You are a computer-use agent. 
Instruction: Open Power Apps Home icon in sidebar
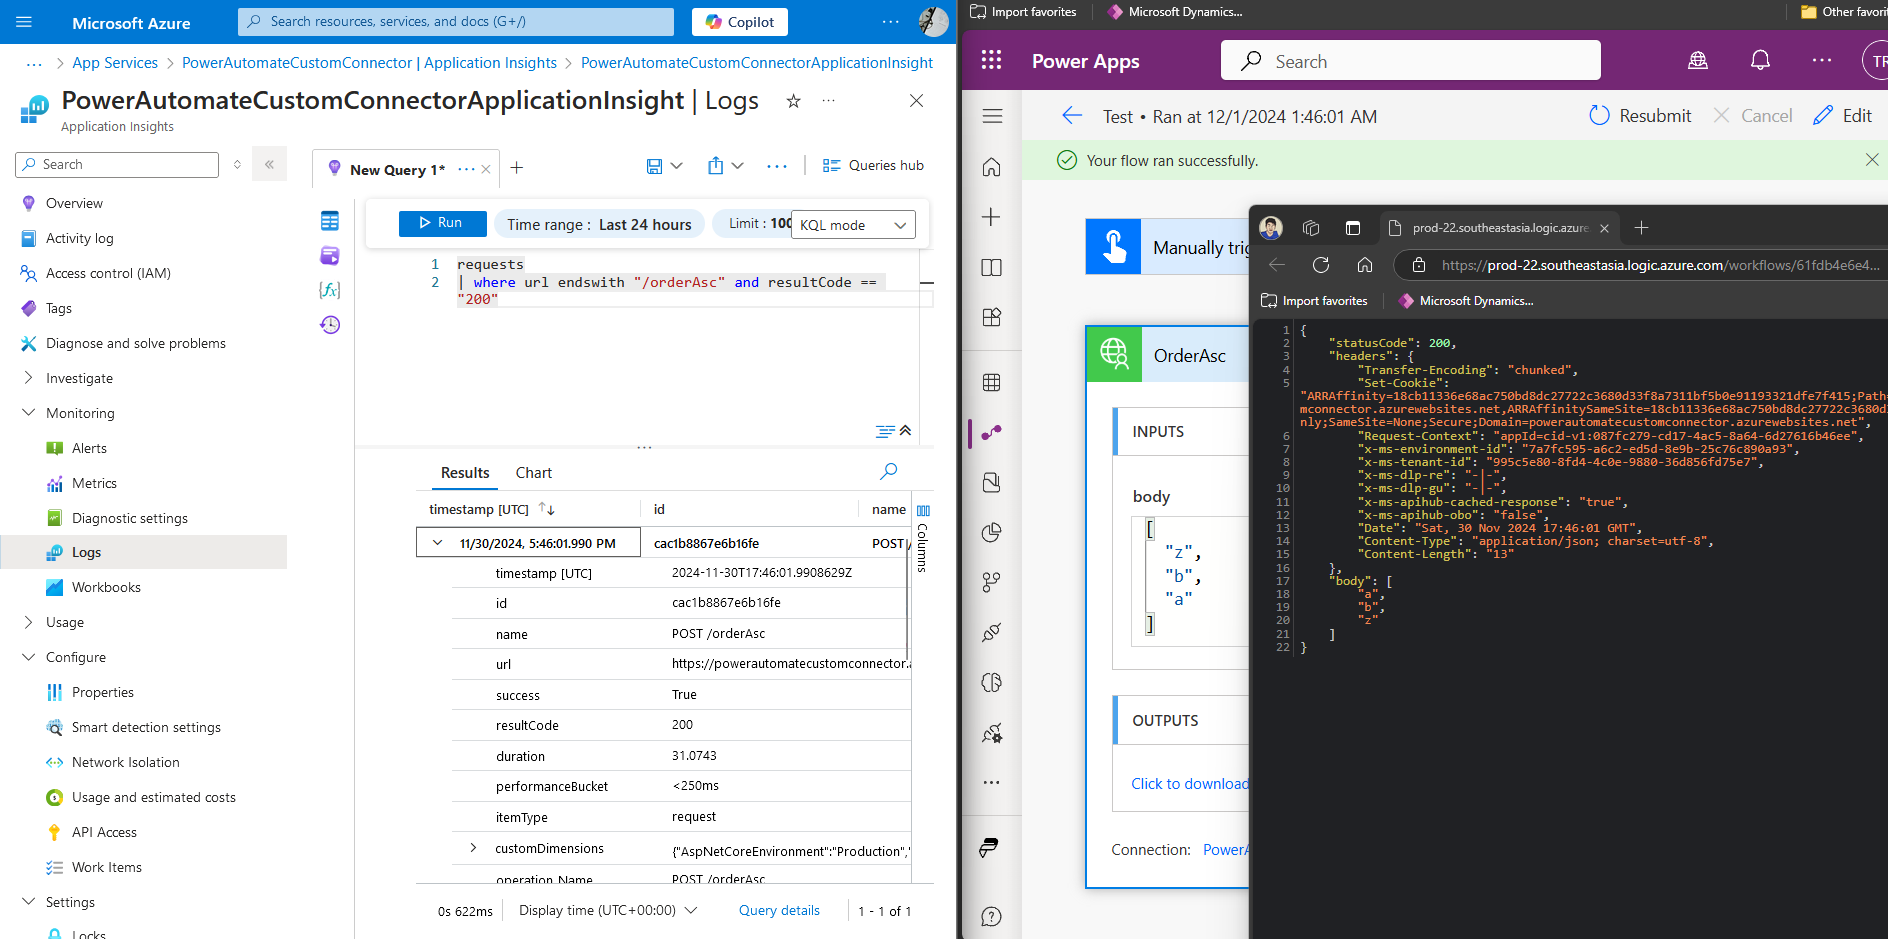click(991, 167)
